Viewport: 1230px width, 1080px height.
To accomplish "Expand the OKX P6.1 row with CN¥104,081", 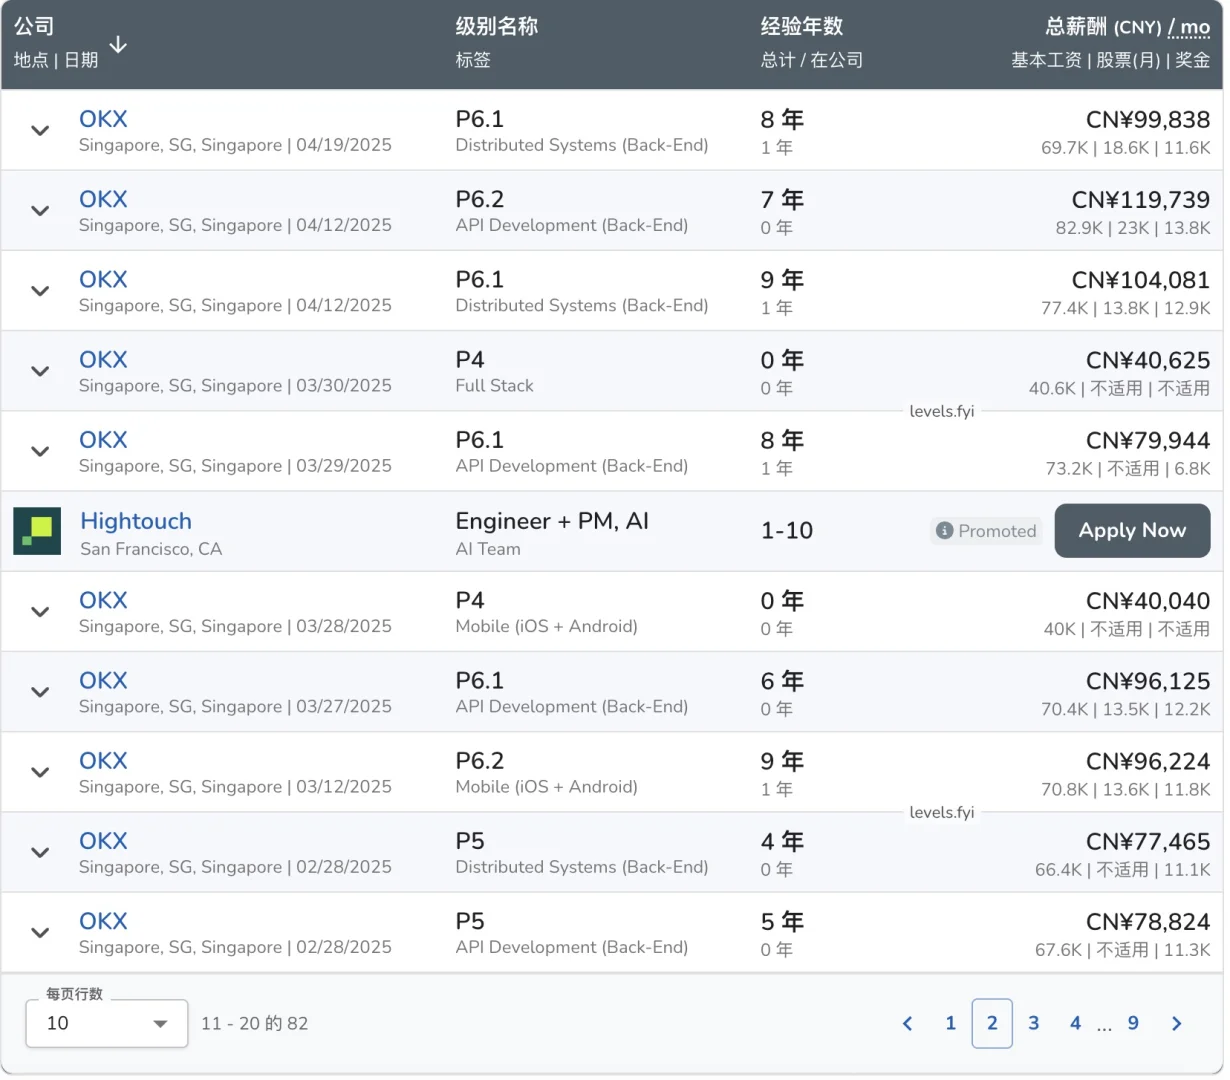I will click(x=40, y=291).
